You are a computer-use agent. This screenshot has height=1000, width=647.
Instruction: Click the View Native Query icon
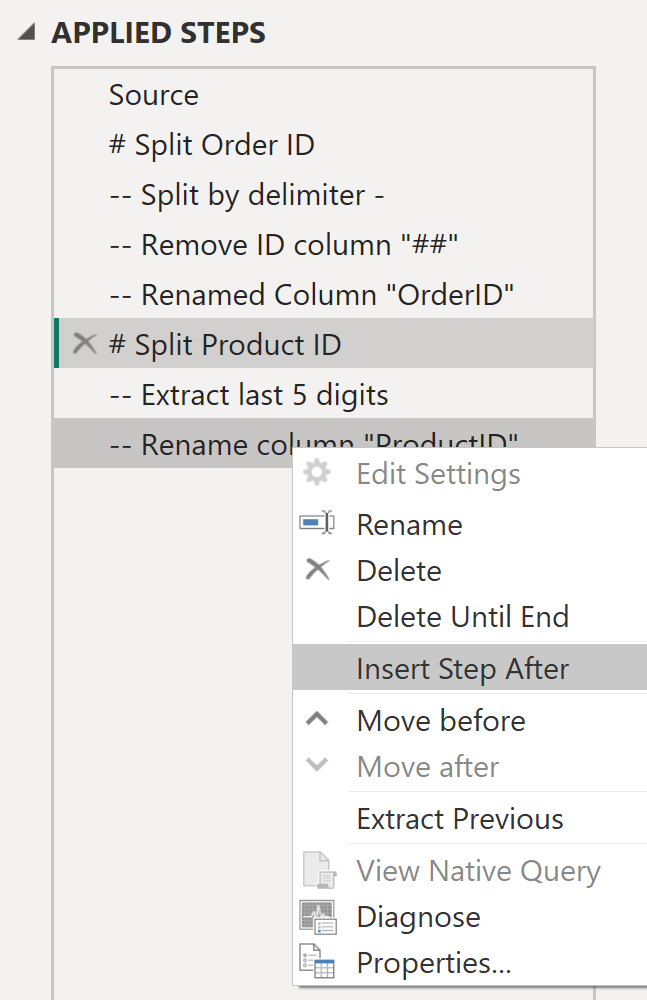point(317,870)
